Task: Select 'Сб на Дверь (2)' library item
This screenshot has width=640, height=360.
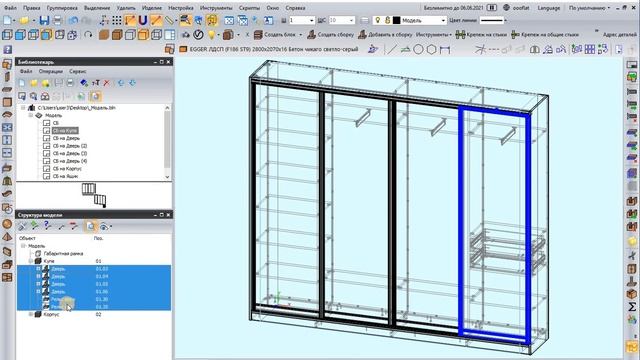Action: pos(70,146)
